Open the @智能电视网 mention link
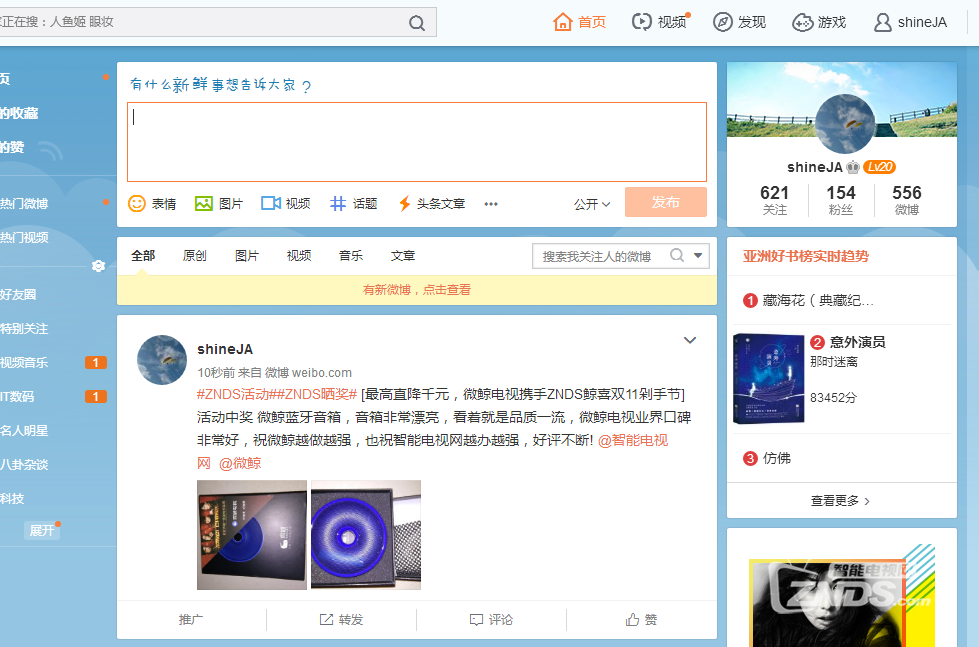This screenshot has height=647, width=979. [x=633, y=440]
